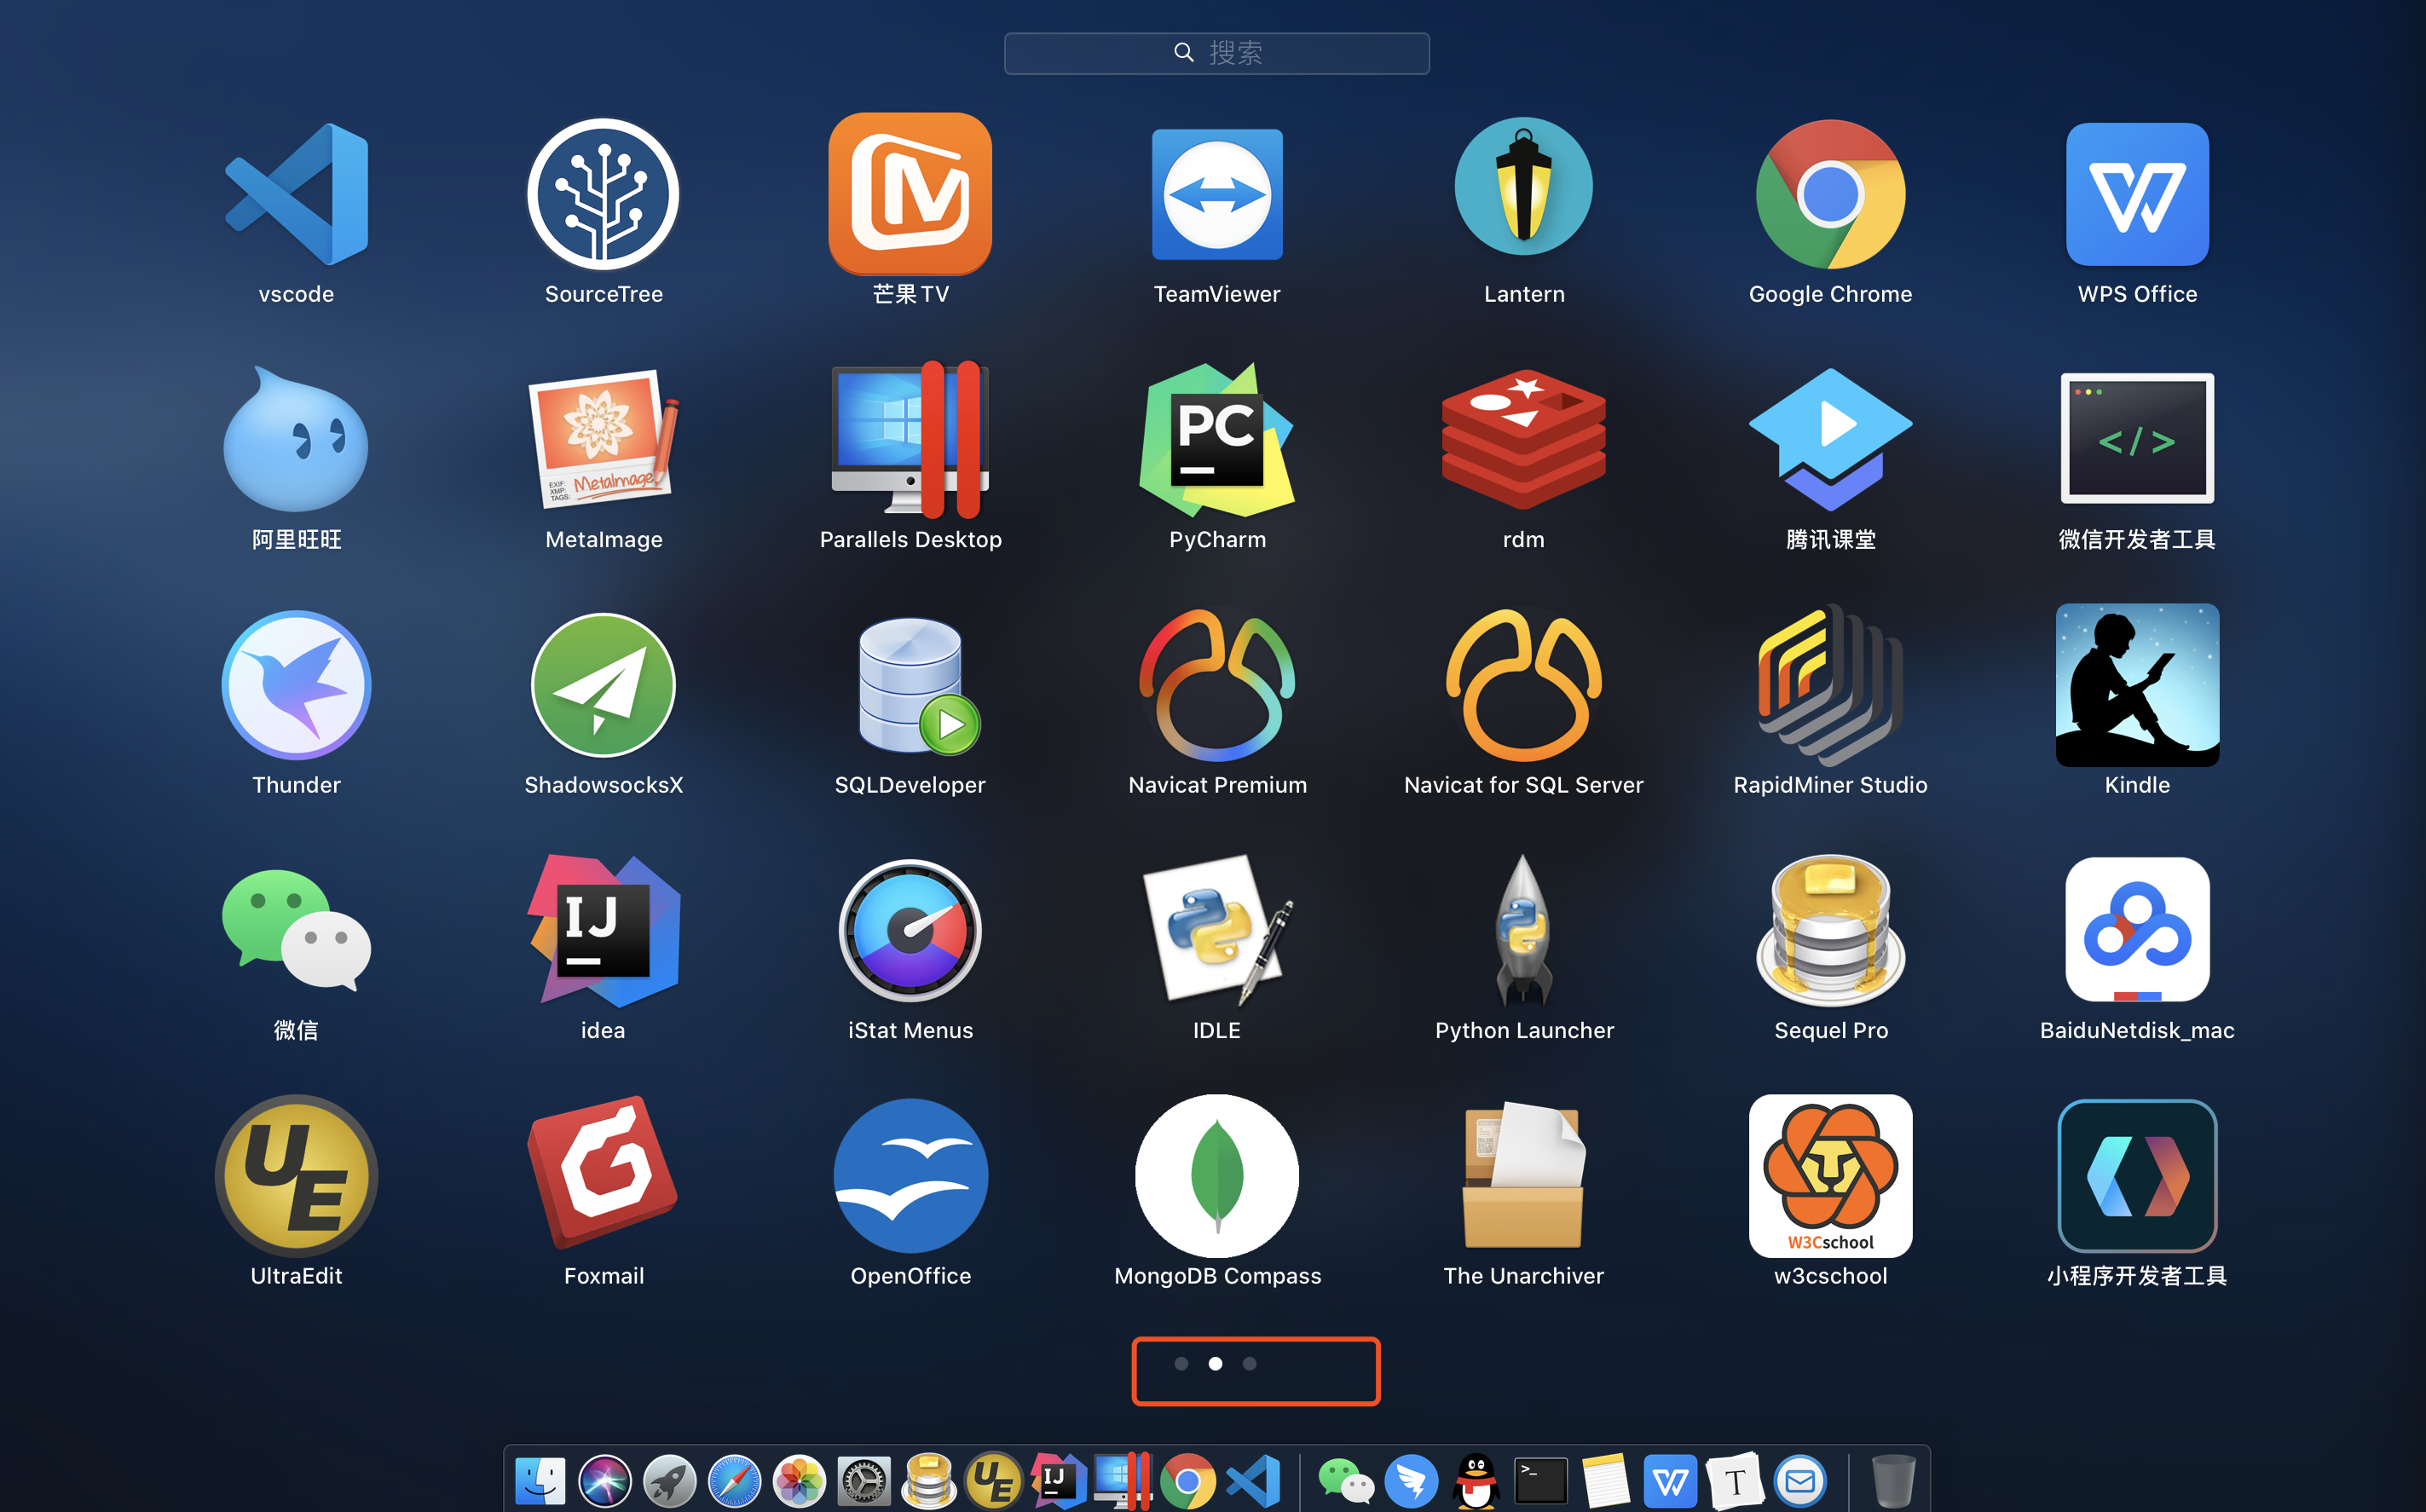Select the current middle page dot
Screen dimensions: 2426x1512
[1215, 1364]
